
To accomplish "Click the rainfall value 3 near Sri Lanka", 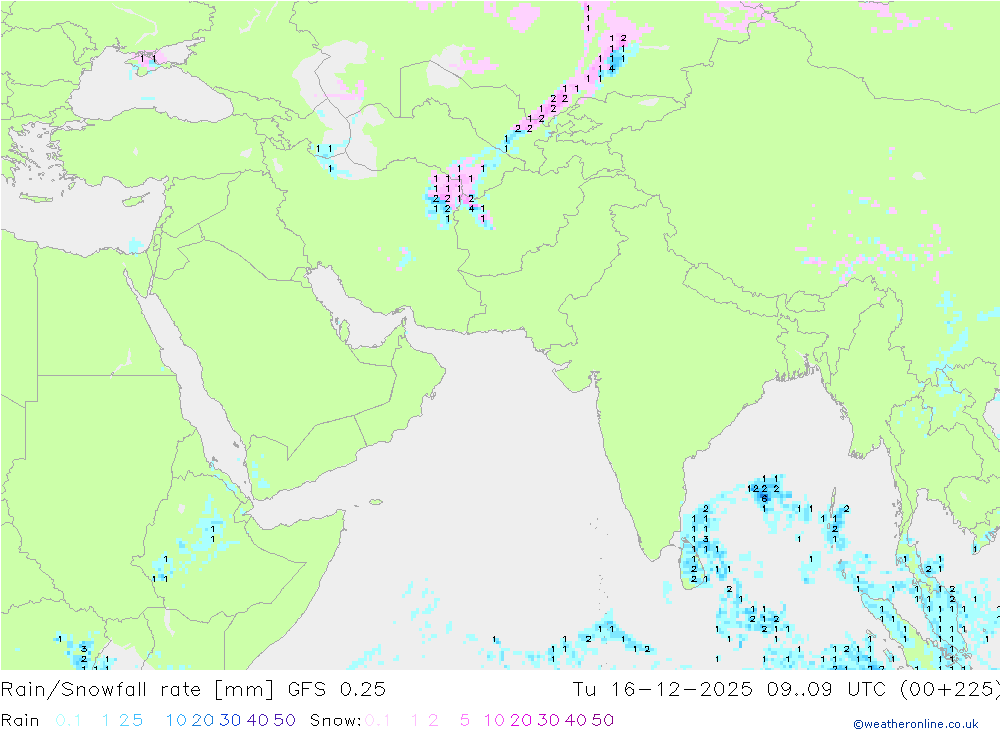I will pos(705,539).
